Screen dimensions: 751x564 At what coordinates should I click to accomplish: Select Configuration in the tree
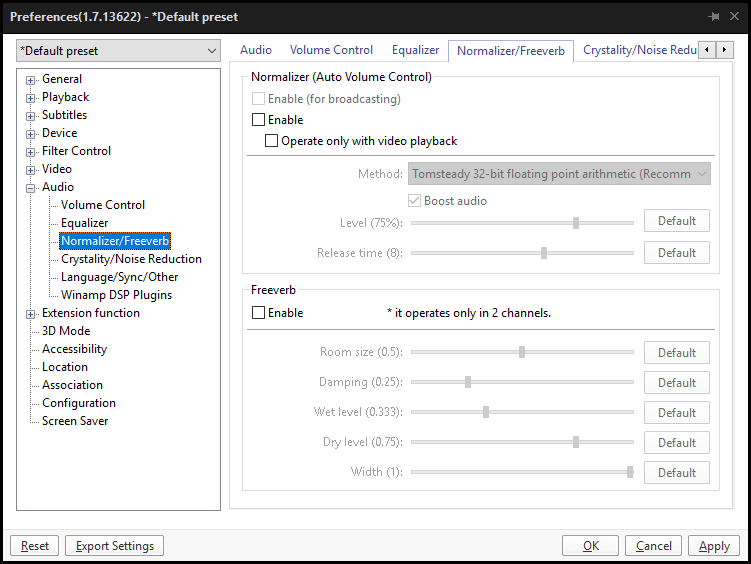coord(79,403)
